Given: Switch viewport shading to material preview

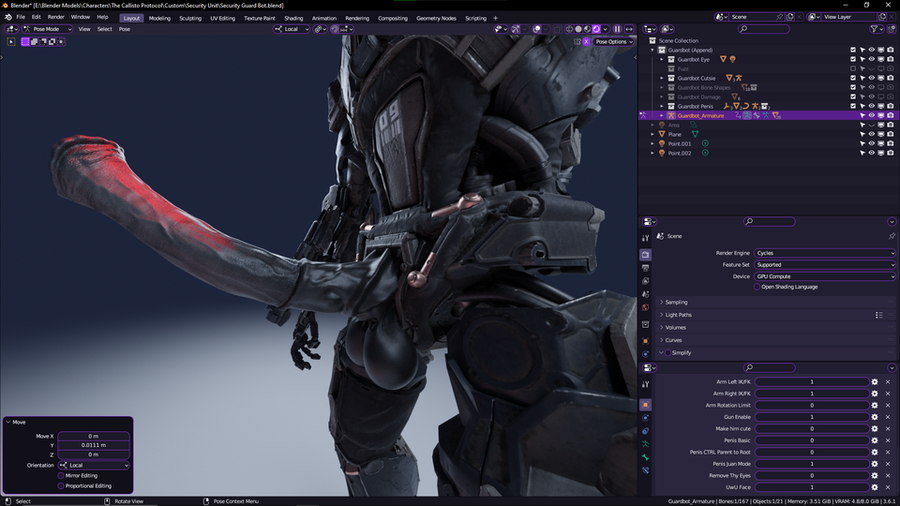Looking at the screenshot, I should [587, 29].
